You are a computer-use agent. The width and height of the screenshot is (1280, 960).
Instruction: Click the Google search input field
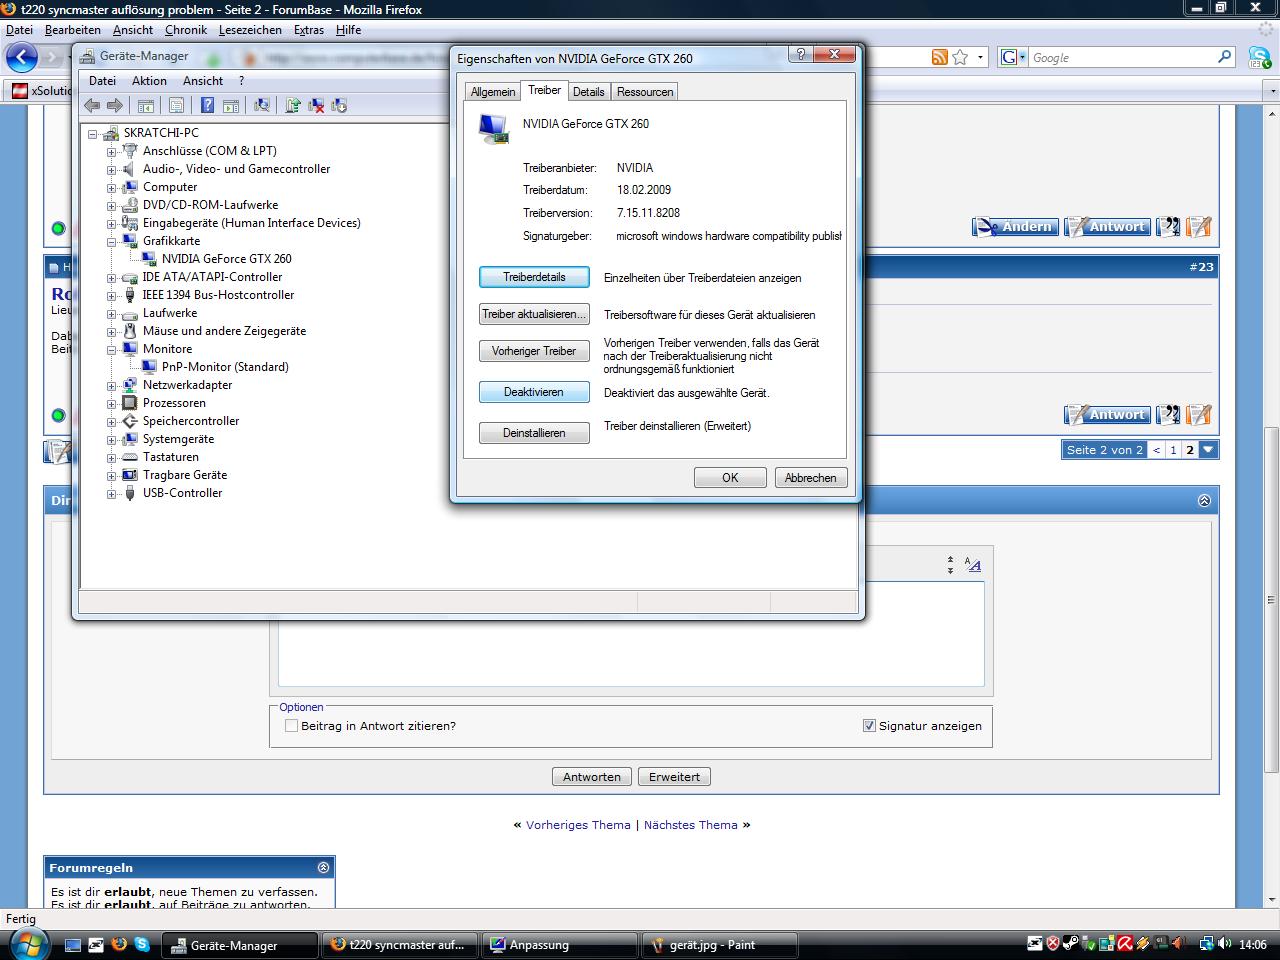point(1122,58)
